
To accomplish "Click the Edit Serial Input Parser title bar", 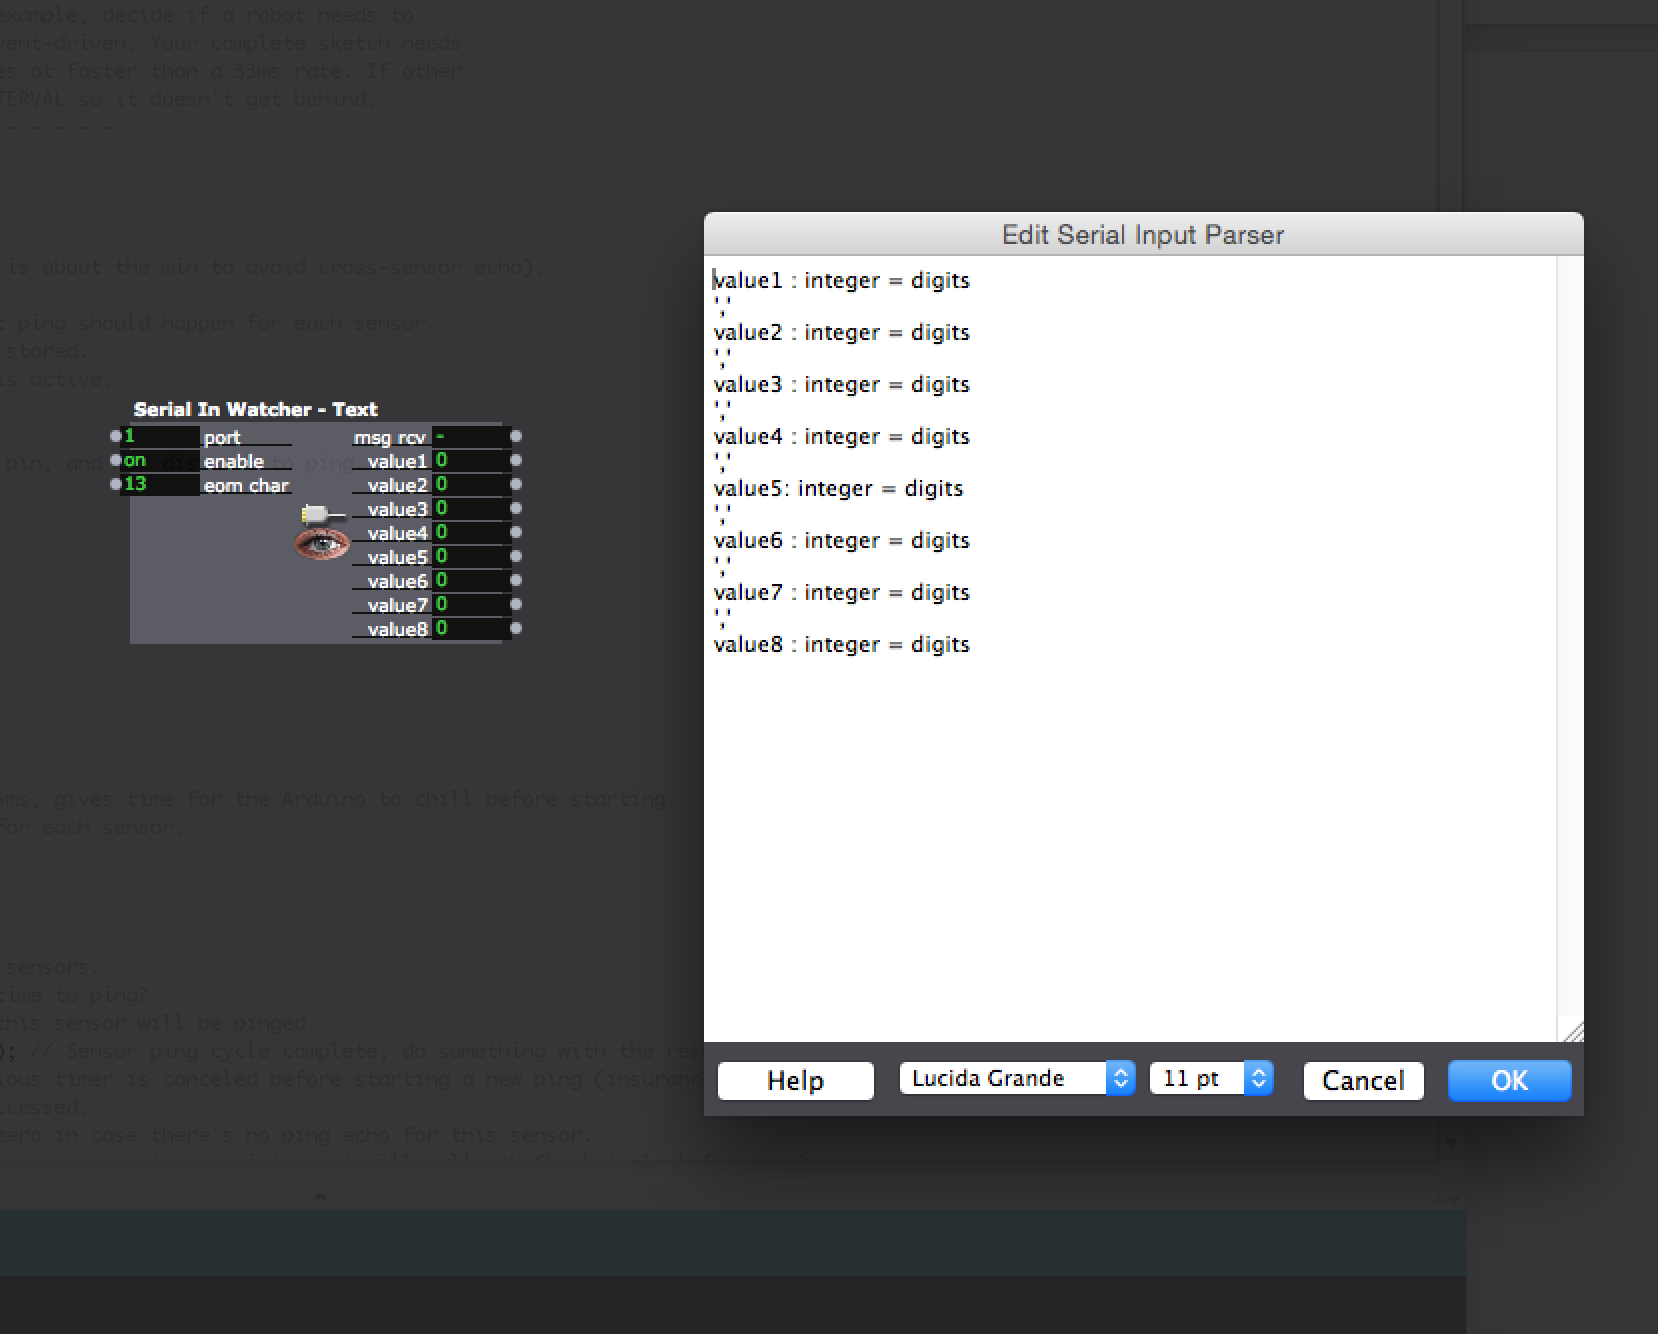I will click(1143, 234).
